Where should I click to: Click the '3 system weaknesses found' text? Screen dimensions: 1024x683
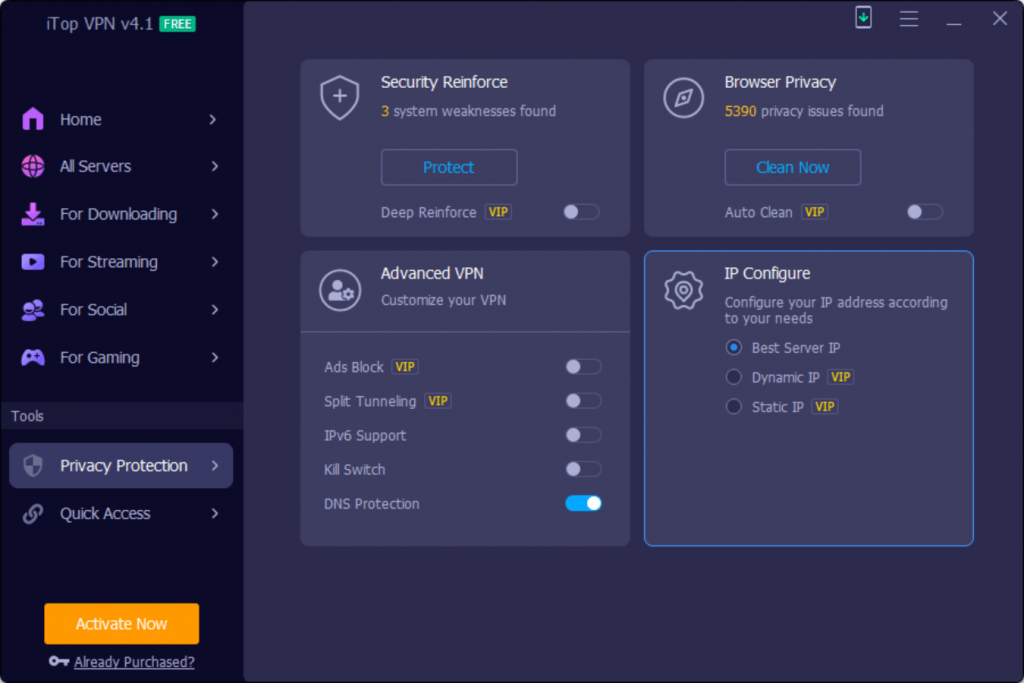point(468,111)
